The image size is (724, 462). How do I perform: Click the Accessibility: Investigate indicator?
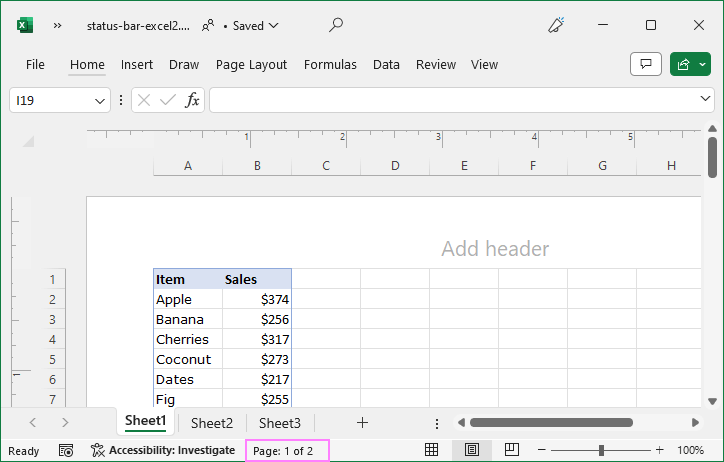(163, 451)
